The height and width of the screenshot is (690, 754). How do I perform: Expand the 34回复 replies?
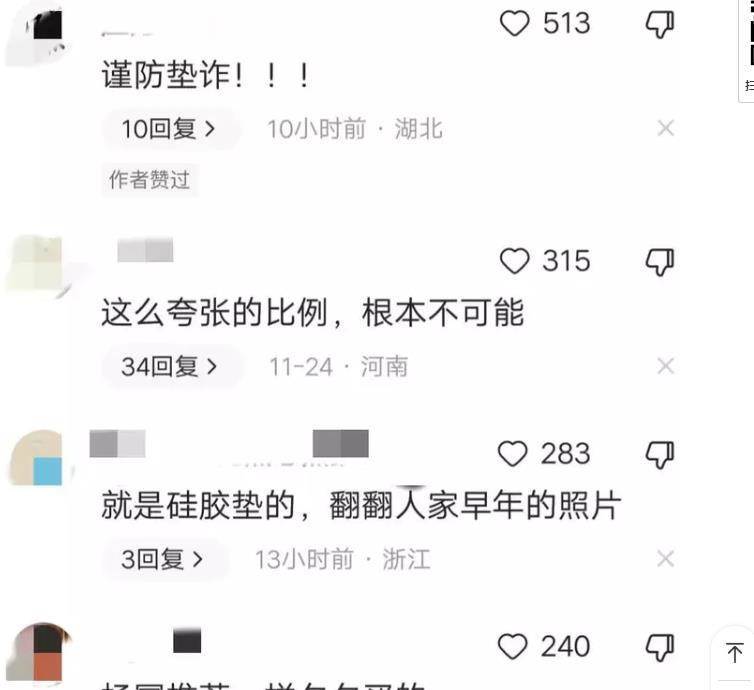pyautogui.click(x=171, y=367)
